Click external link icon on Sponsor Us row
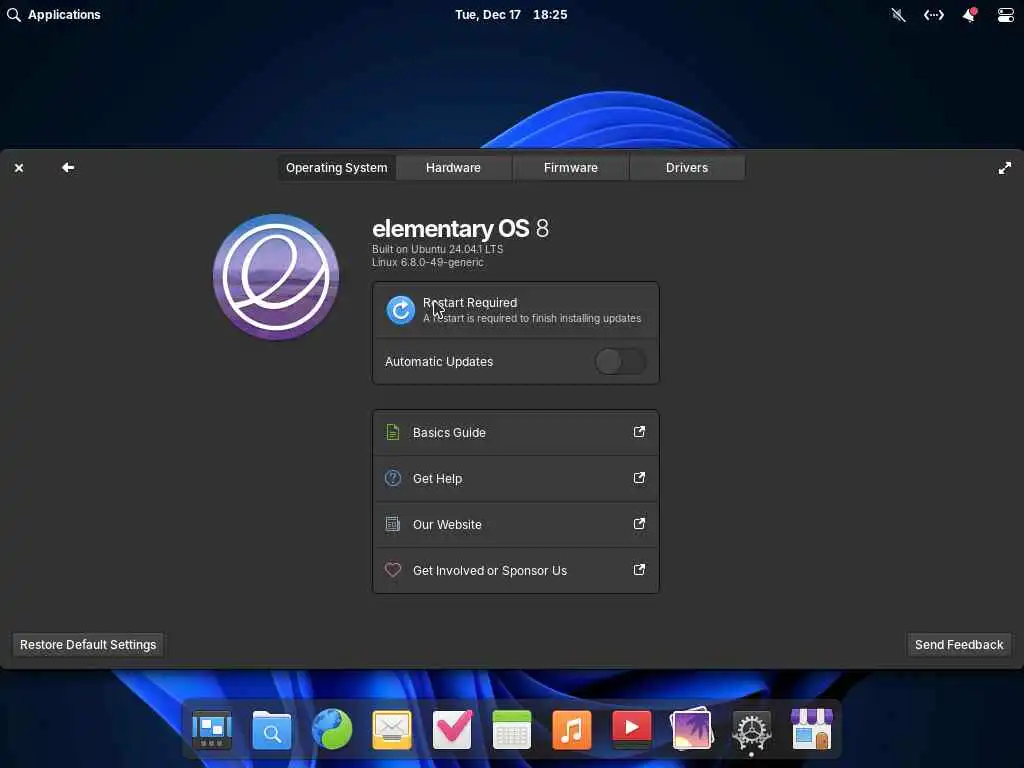 pyautogui.click(x=639, y=569)
